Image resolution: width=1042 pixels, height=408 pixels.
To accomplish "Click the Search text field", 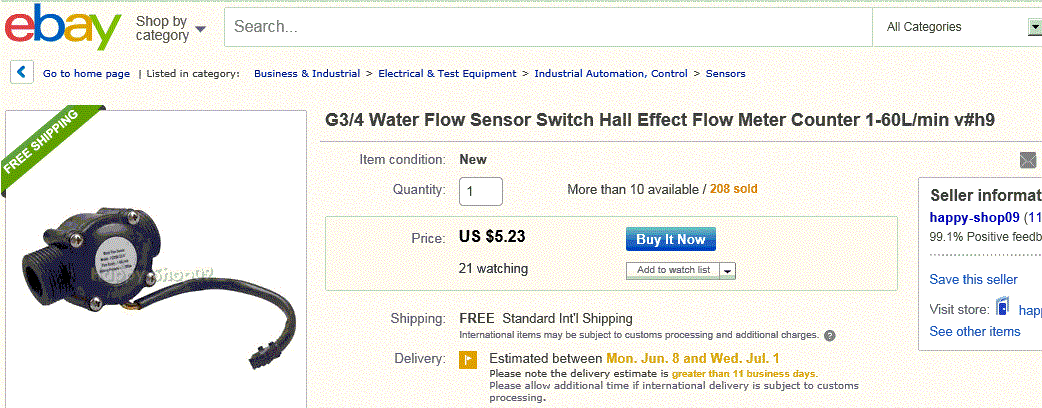I will point(548,27).
